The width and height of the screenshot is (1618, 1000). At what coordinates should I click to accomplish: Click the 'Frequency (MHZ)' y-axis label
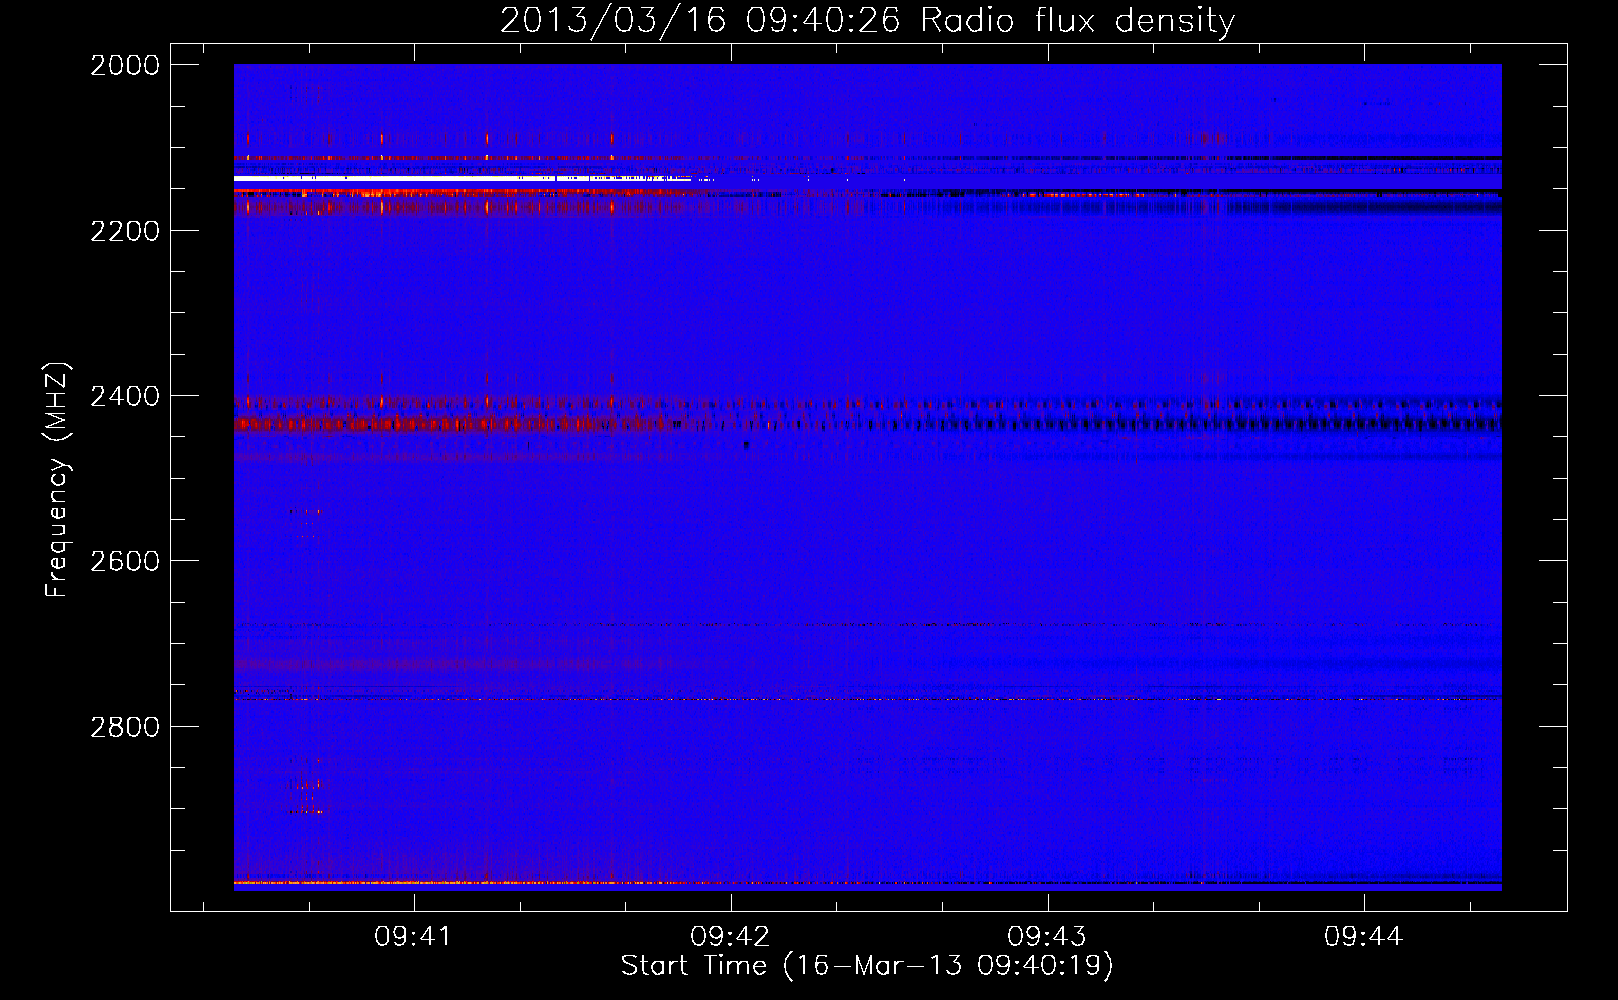[57, 480]
